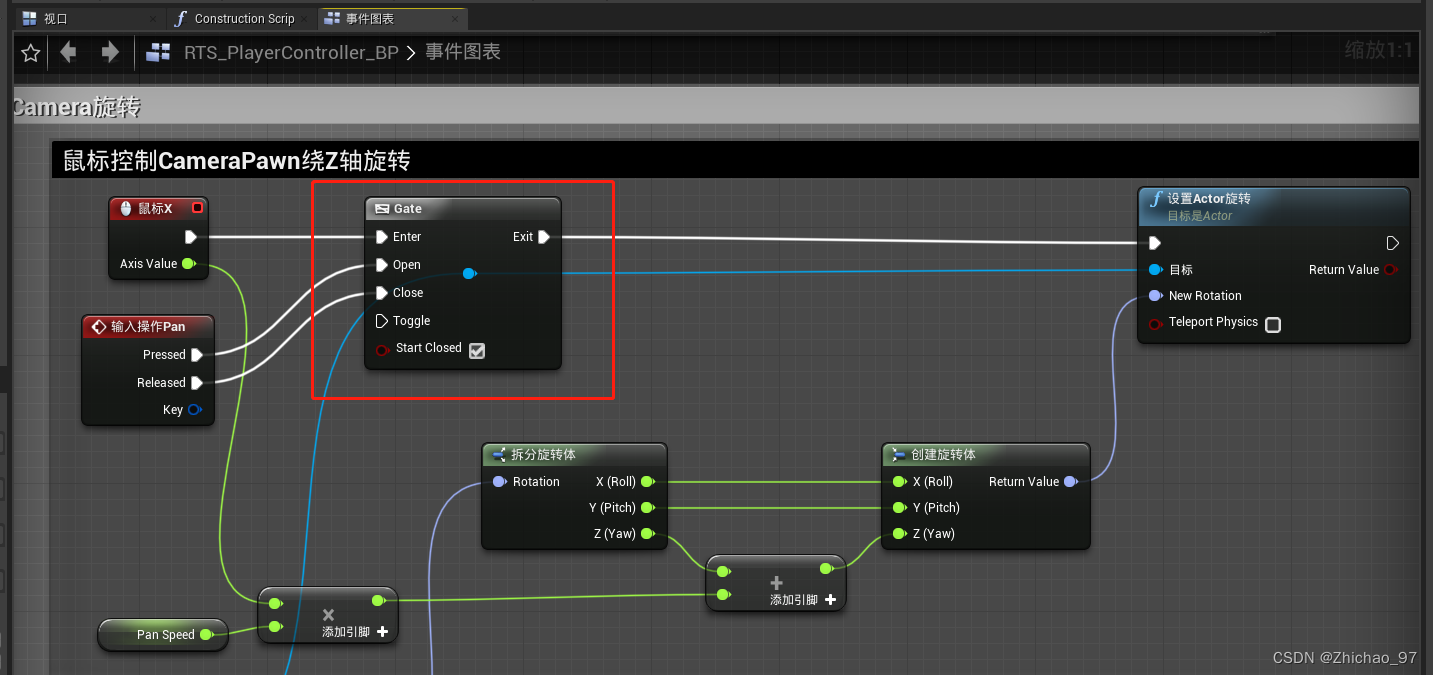Click the 设置Actor旋转 Return Value pin
The width and height of the screenshot is (1433, 675).
pos(1390,270)
